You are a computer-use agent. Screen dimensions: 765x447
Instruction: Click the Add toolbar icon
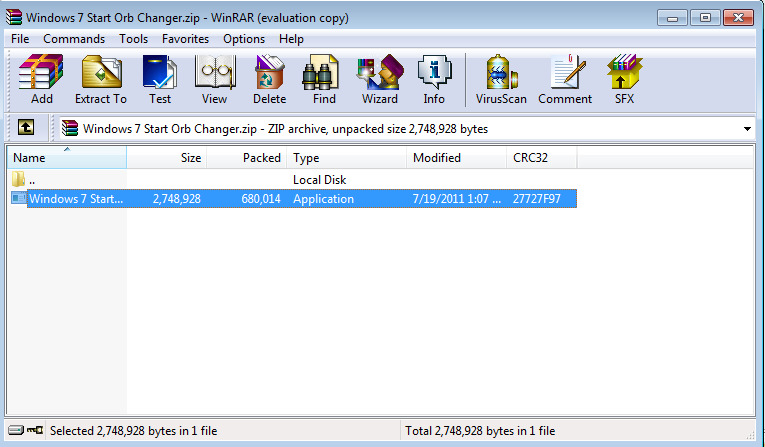(x=41, y=79)
